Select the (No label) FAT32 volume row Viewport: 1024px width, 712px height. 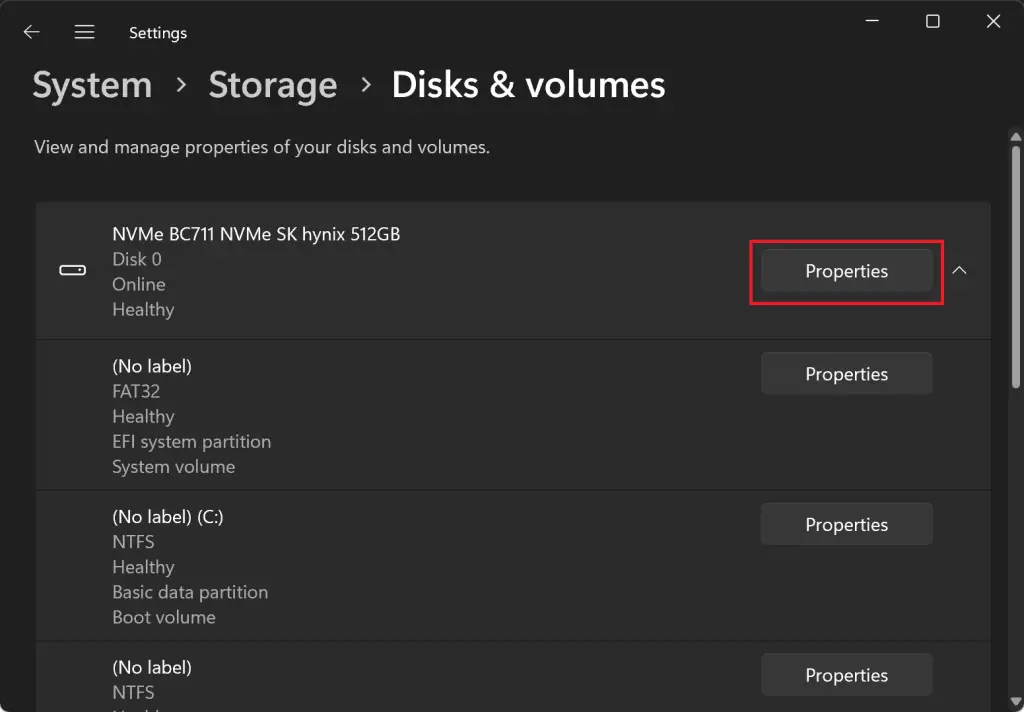400,414
